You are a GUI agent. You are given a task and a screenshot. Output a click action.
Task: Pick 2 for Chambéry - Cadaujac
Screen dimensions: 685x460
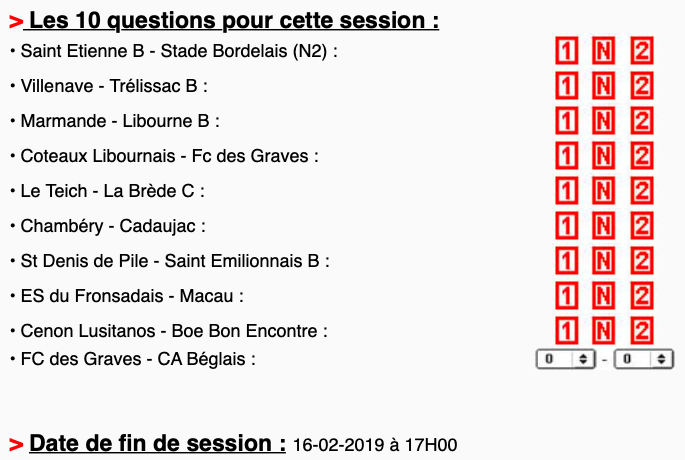tap(642, 226)
